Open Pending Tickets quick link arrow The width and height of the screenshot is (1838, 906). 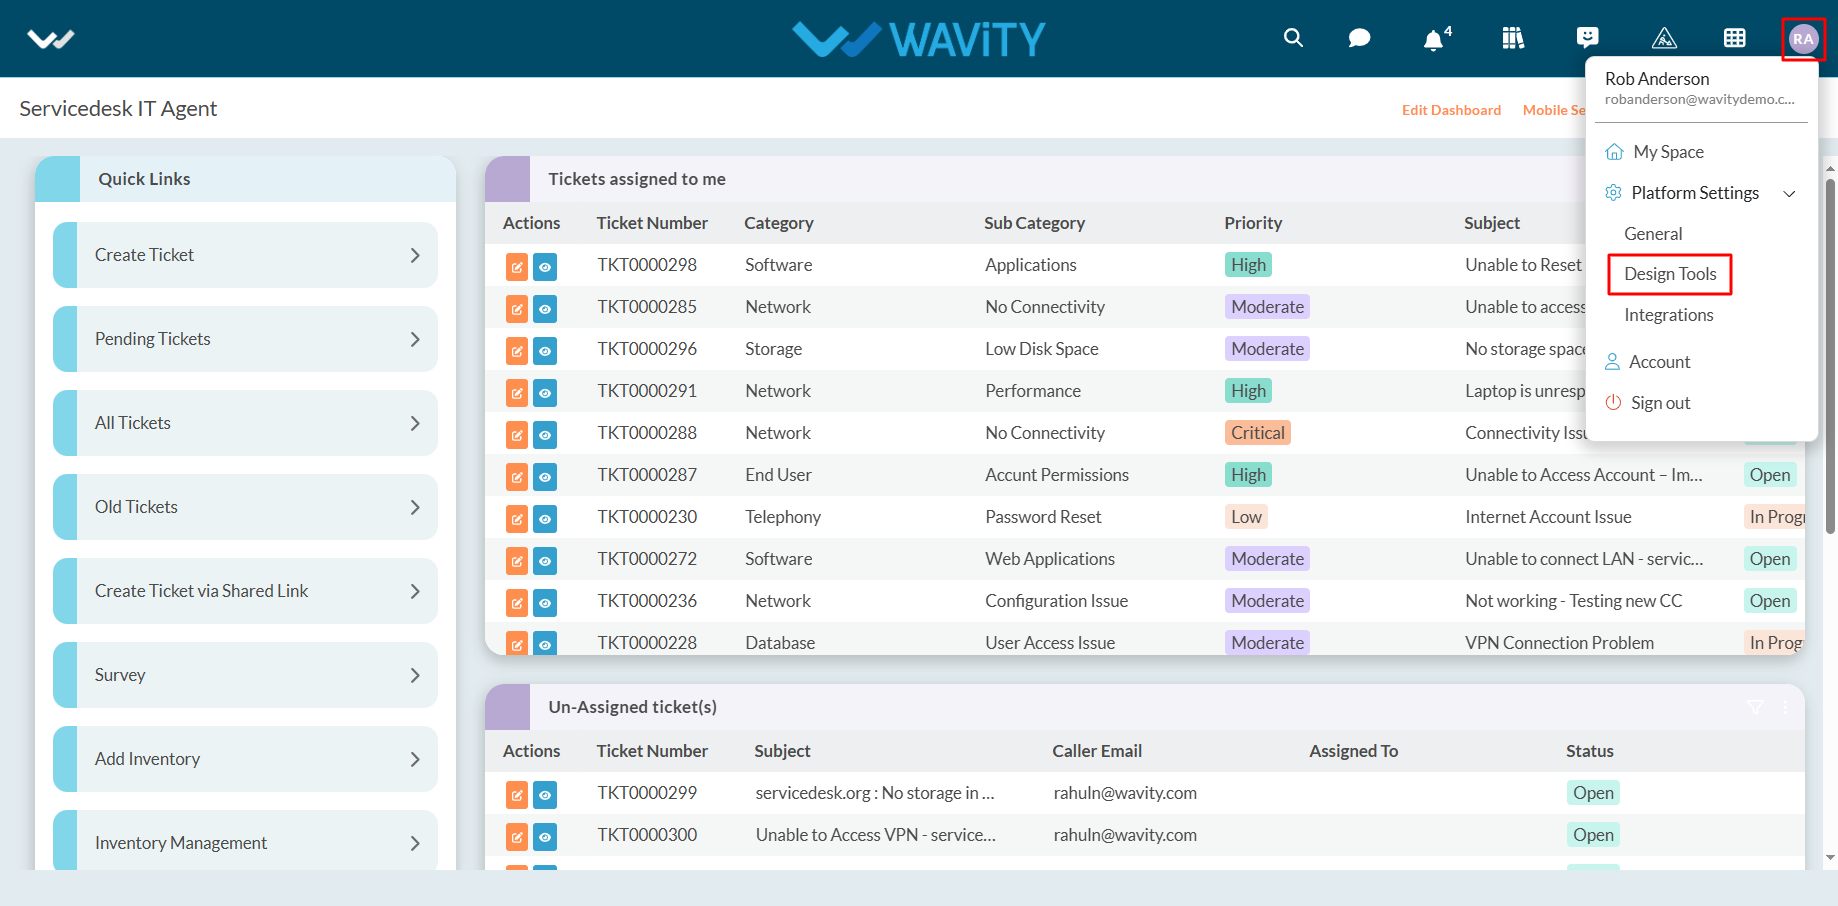415,339
